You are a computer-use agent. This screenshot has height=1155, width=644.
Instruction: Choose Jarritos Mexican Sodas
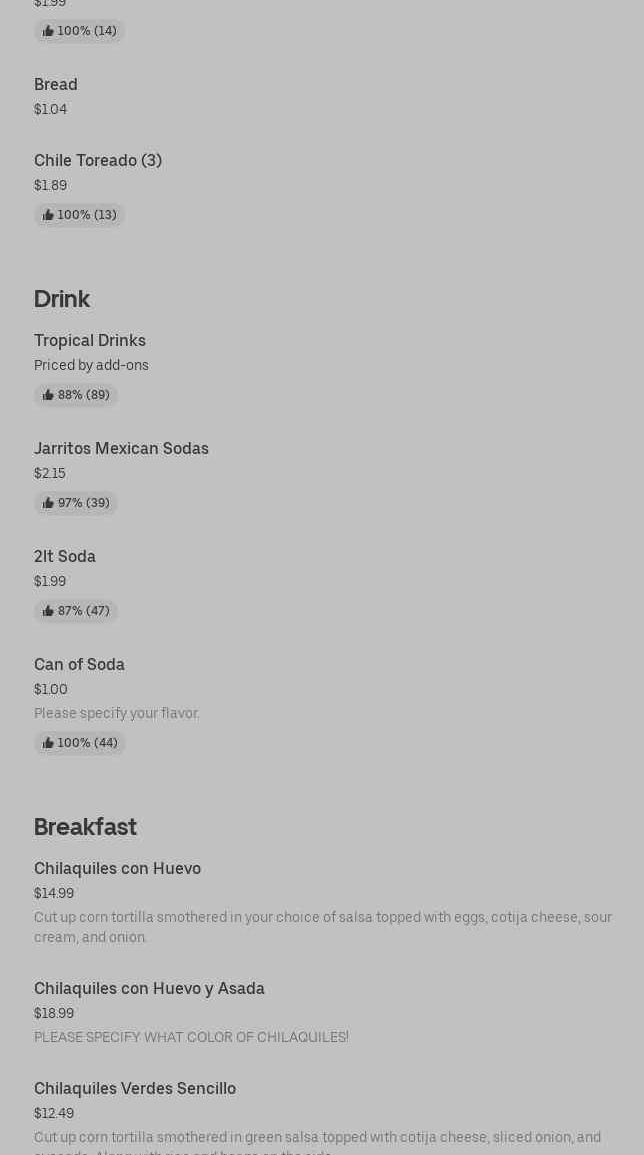click(121, 449)
